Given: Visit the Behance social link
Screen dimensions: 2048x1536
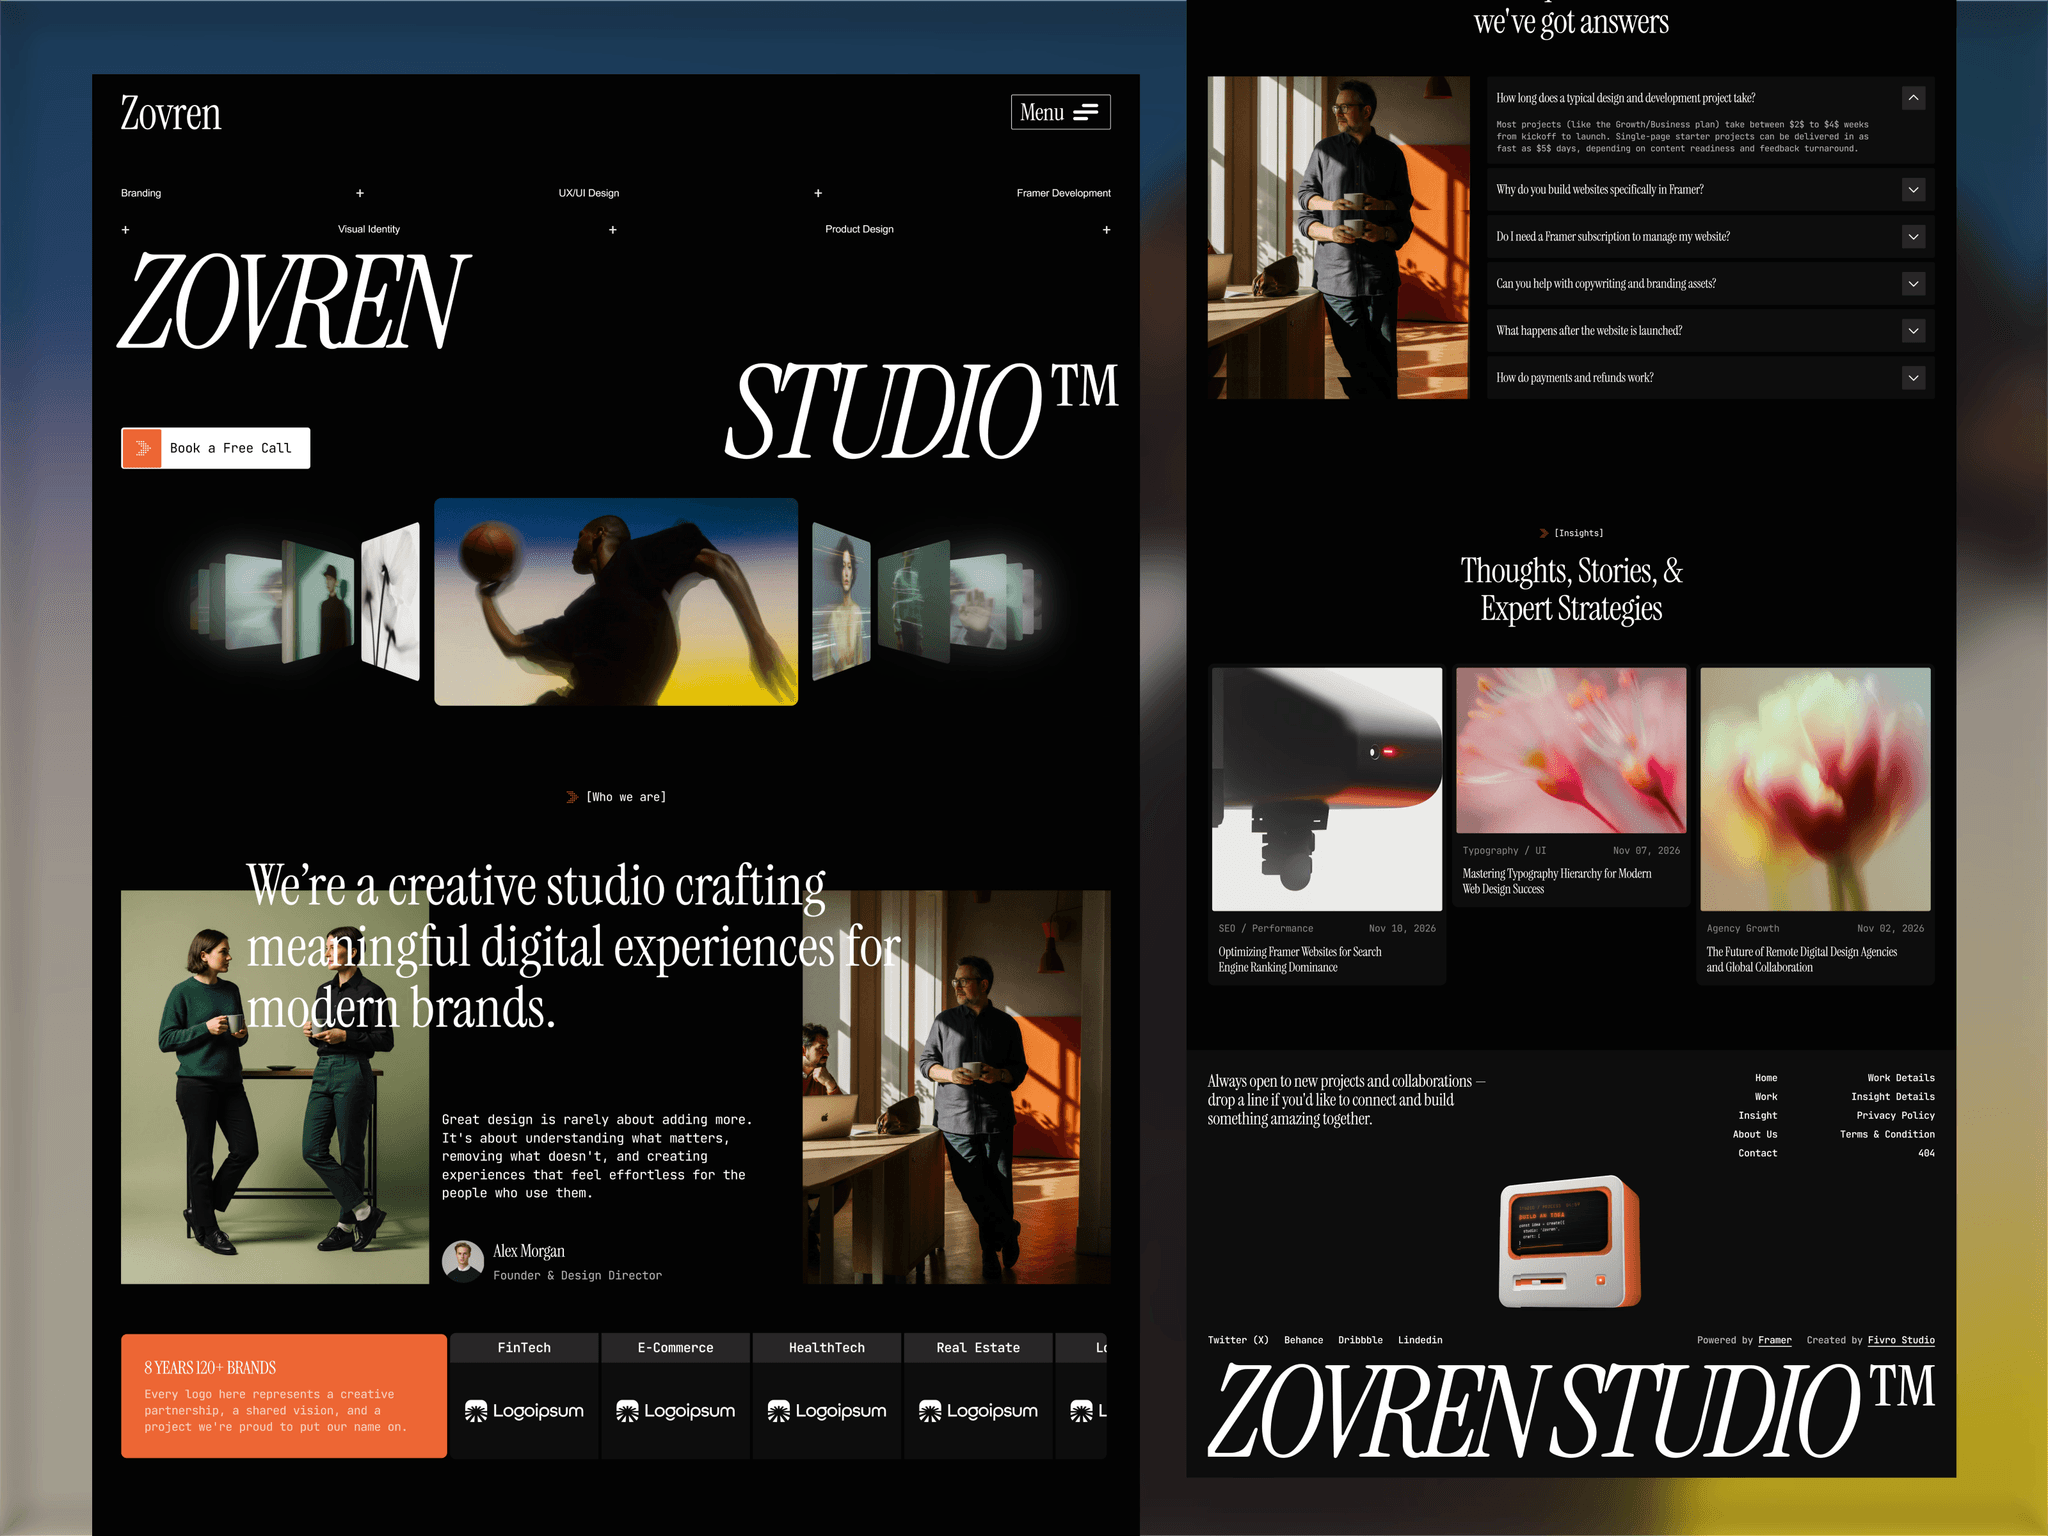Looking at the screenshot, I should tap(1303, 1340).
